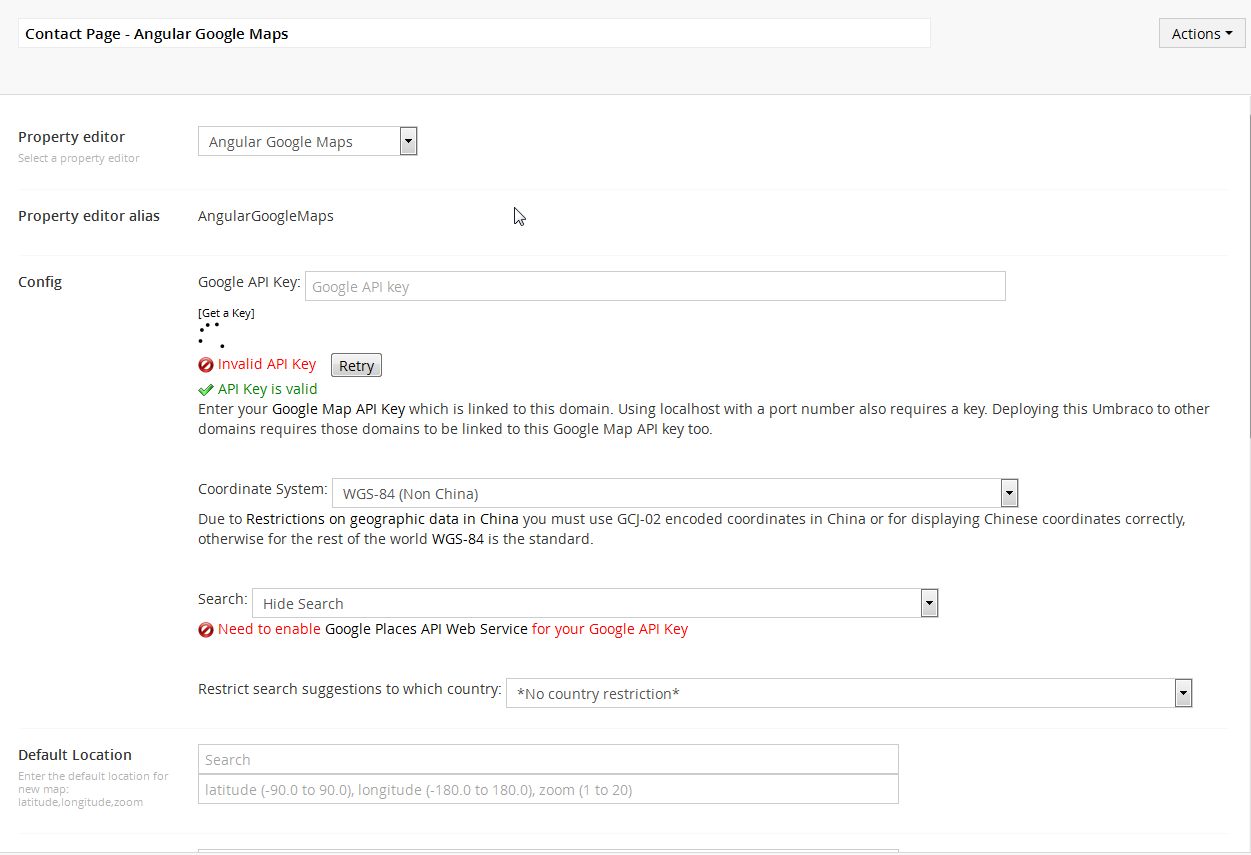Expand the country restriction dropdown
The height and width of the screenshot is (855, 1251).
tap(849, 693)
